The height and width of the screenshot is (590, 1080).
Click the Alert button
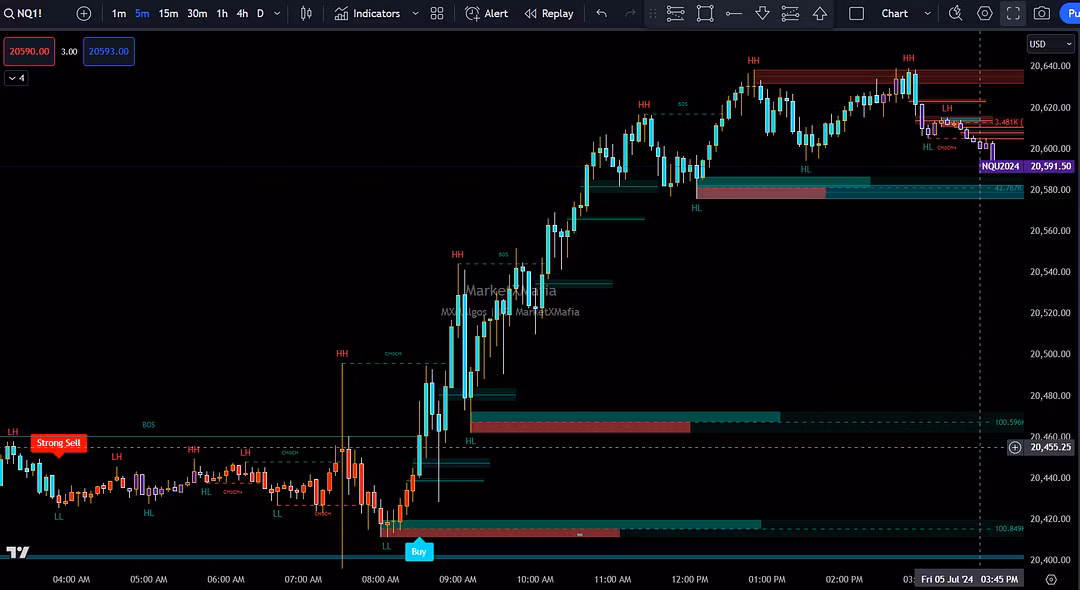click(x=487, y=14)
